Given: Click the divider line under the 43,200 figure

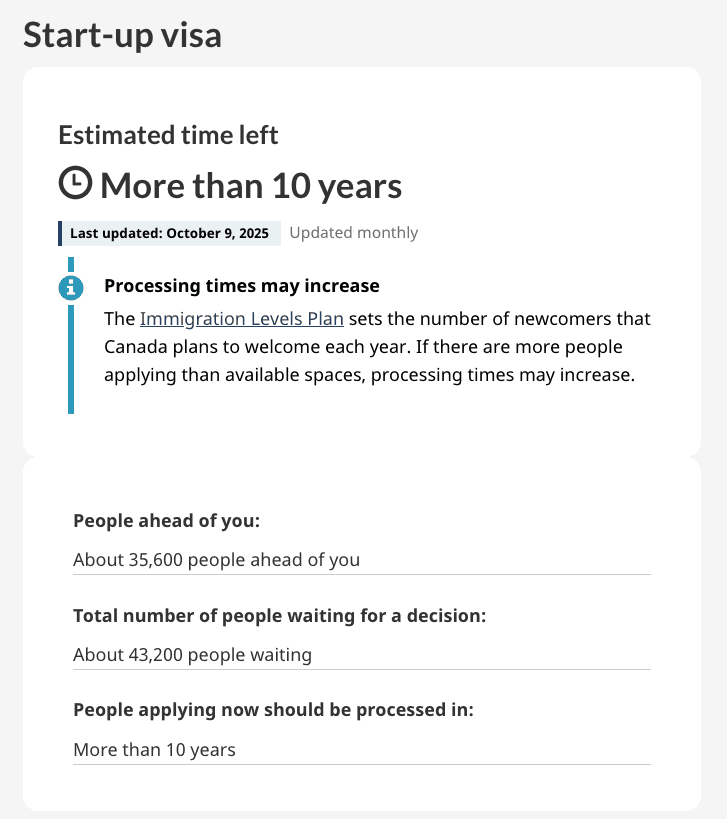Looking at the screenshot, I should tap(361, 669).
